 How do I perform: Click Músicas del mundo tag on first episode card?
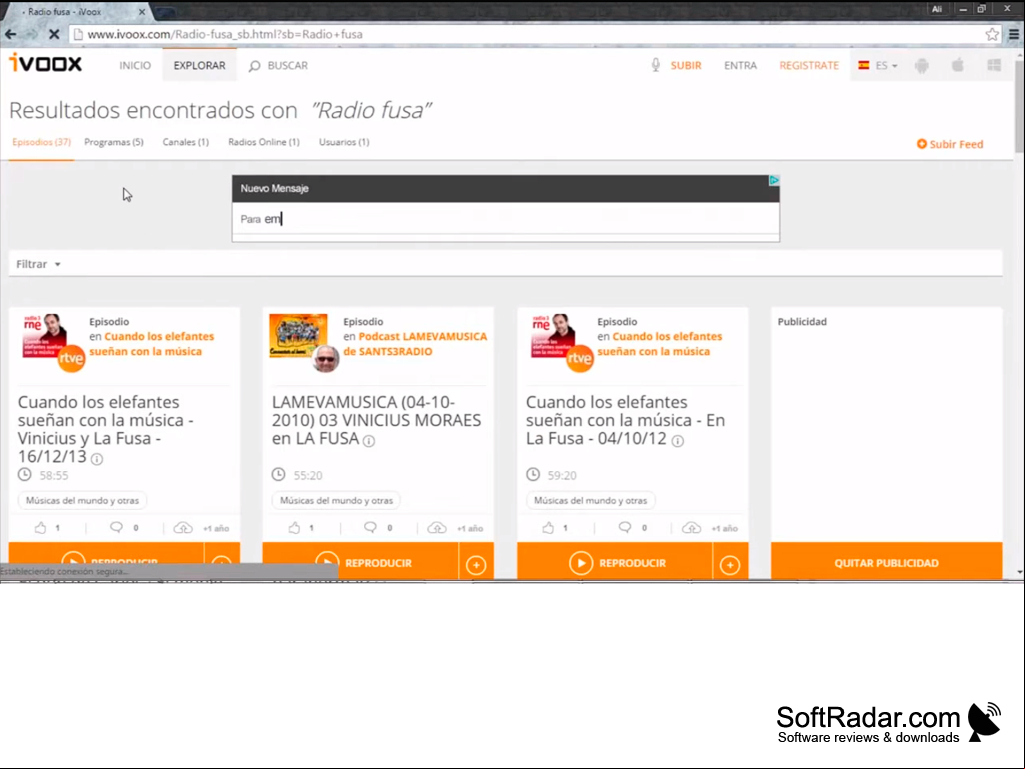click(x=82, y=500)
